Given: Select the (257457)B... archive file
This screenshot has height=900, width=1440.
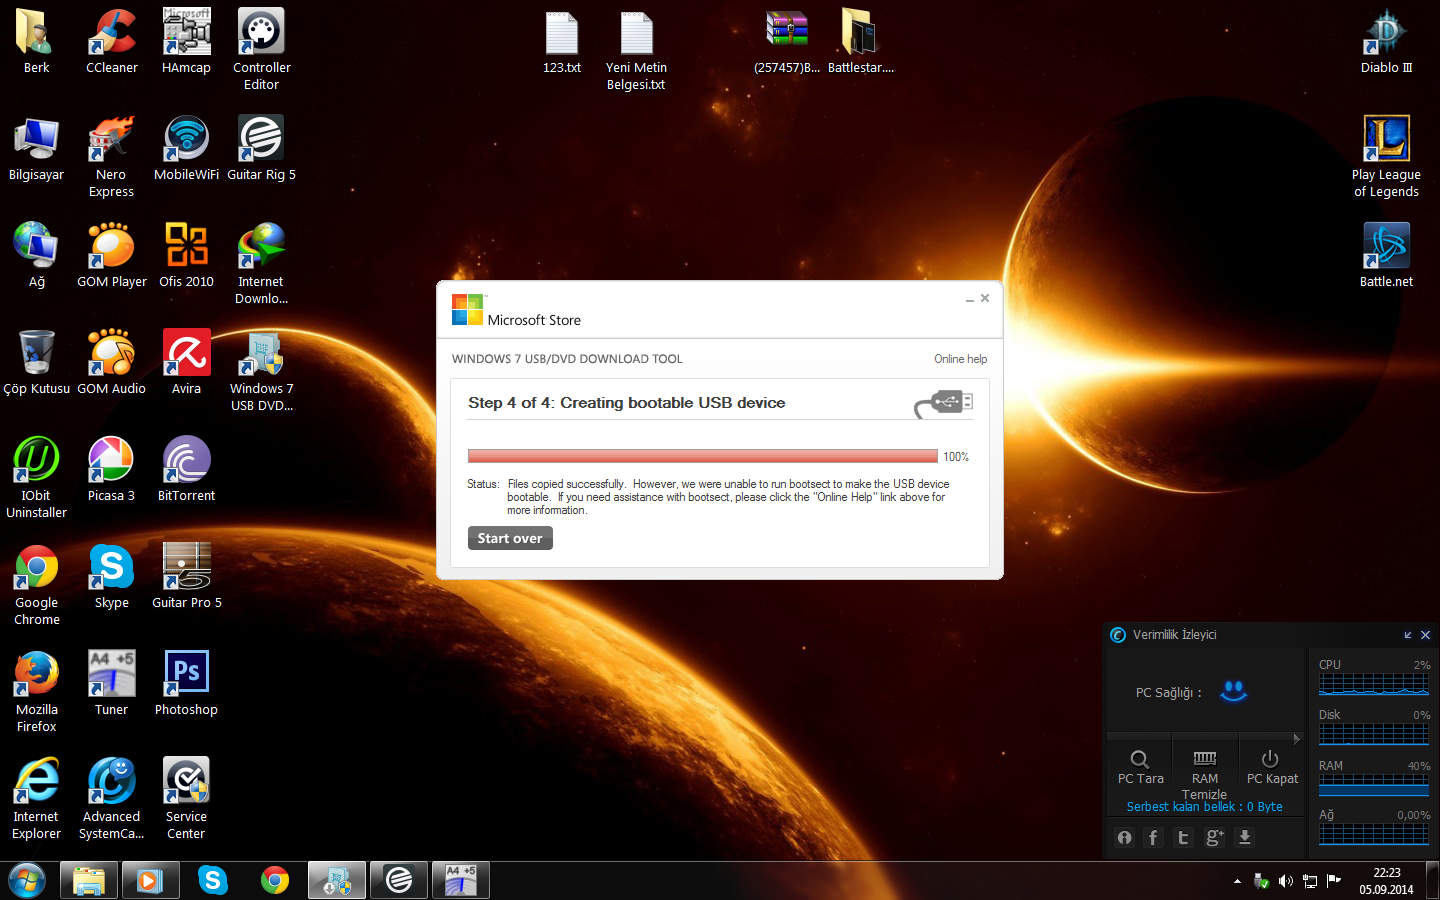Looking at the screenshot, I should 786,41.
